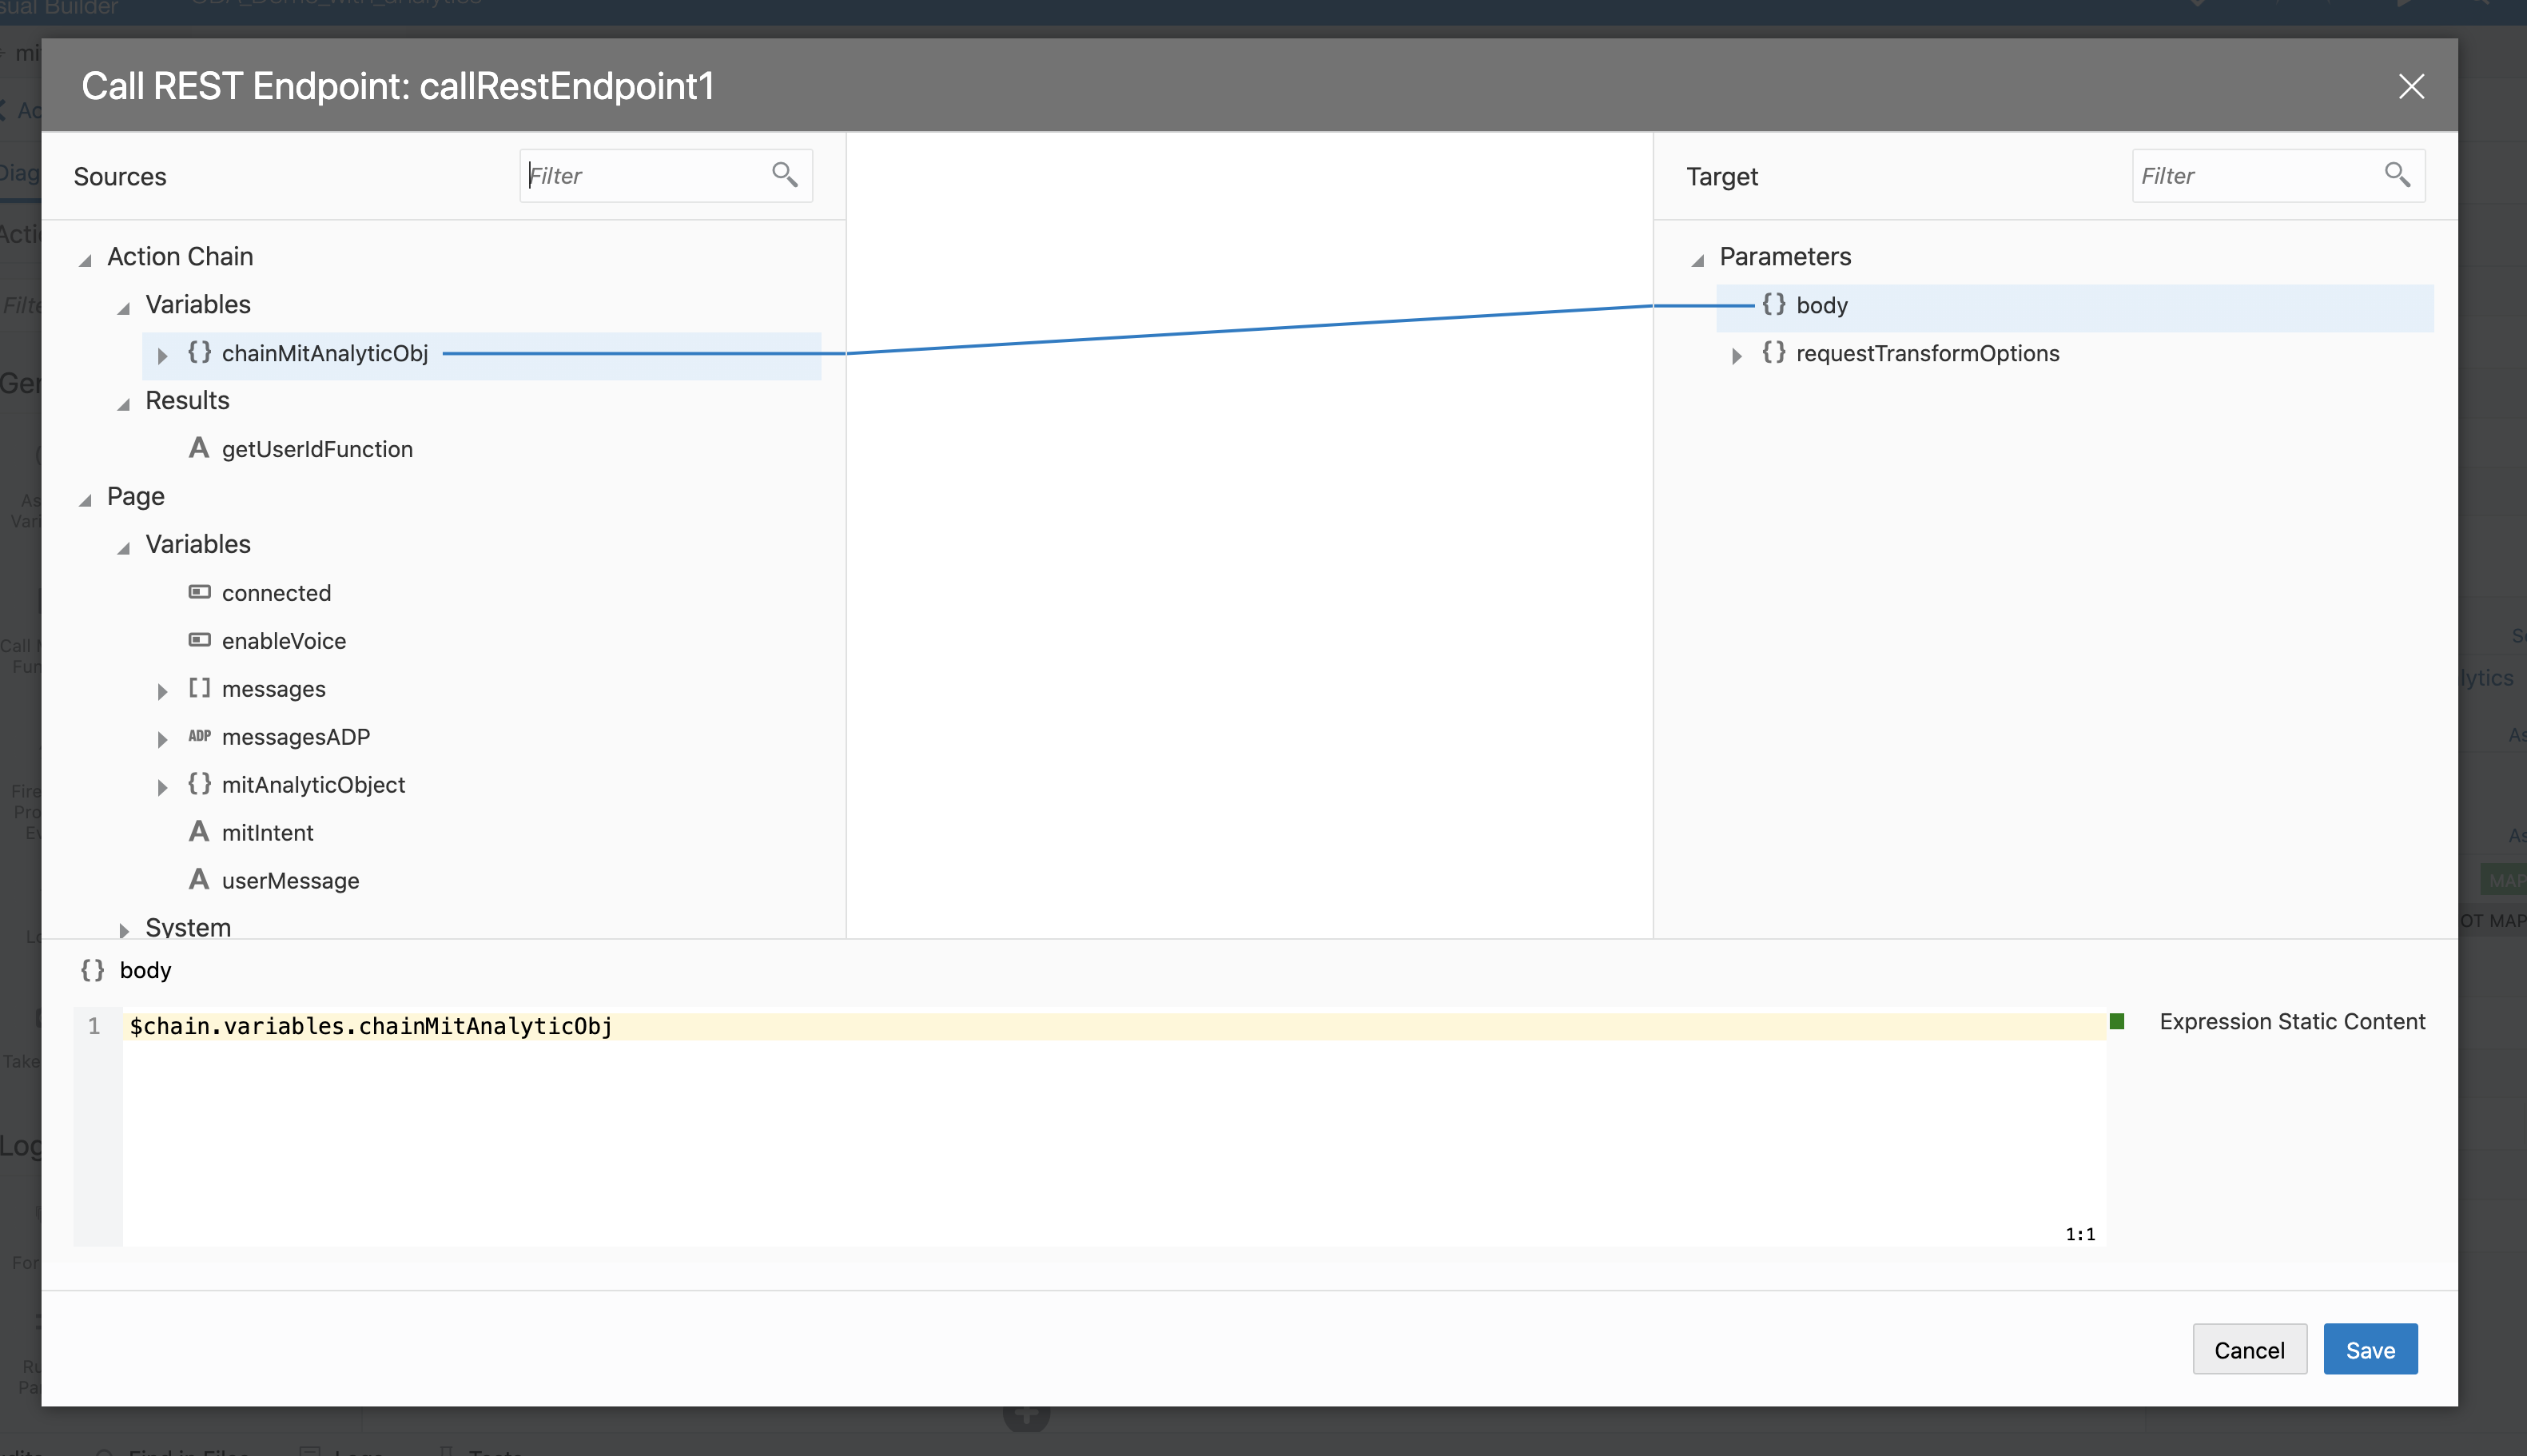This screenshot has height=1456, width=2527.
Task: Select the body target parameter
Action: [1821, 306]
